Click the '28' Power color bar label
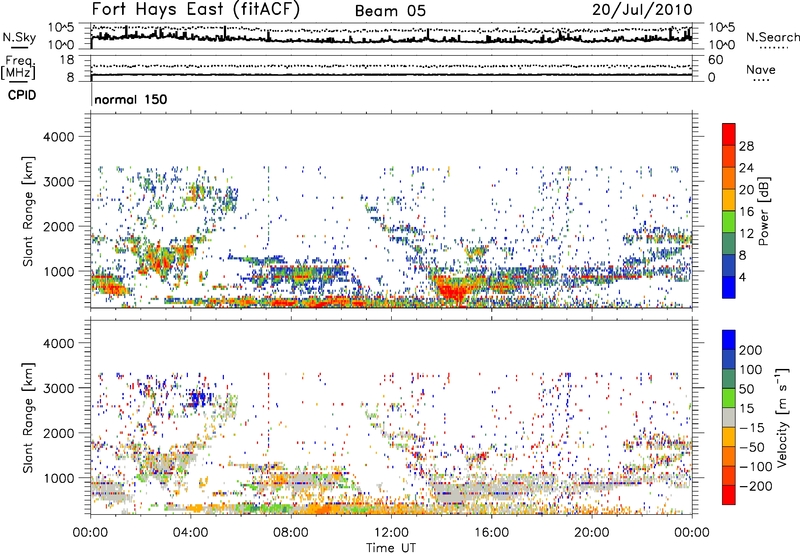The image size is (800, 554). (x=746, y=146)
